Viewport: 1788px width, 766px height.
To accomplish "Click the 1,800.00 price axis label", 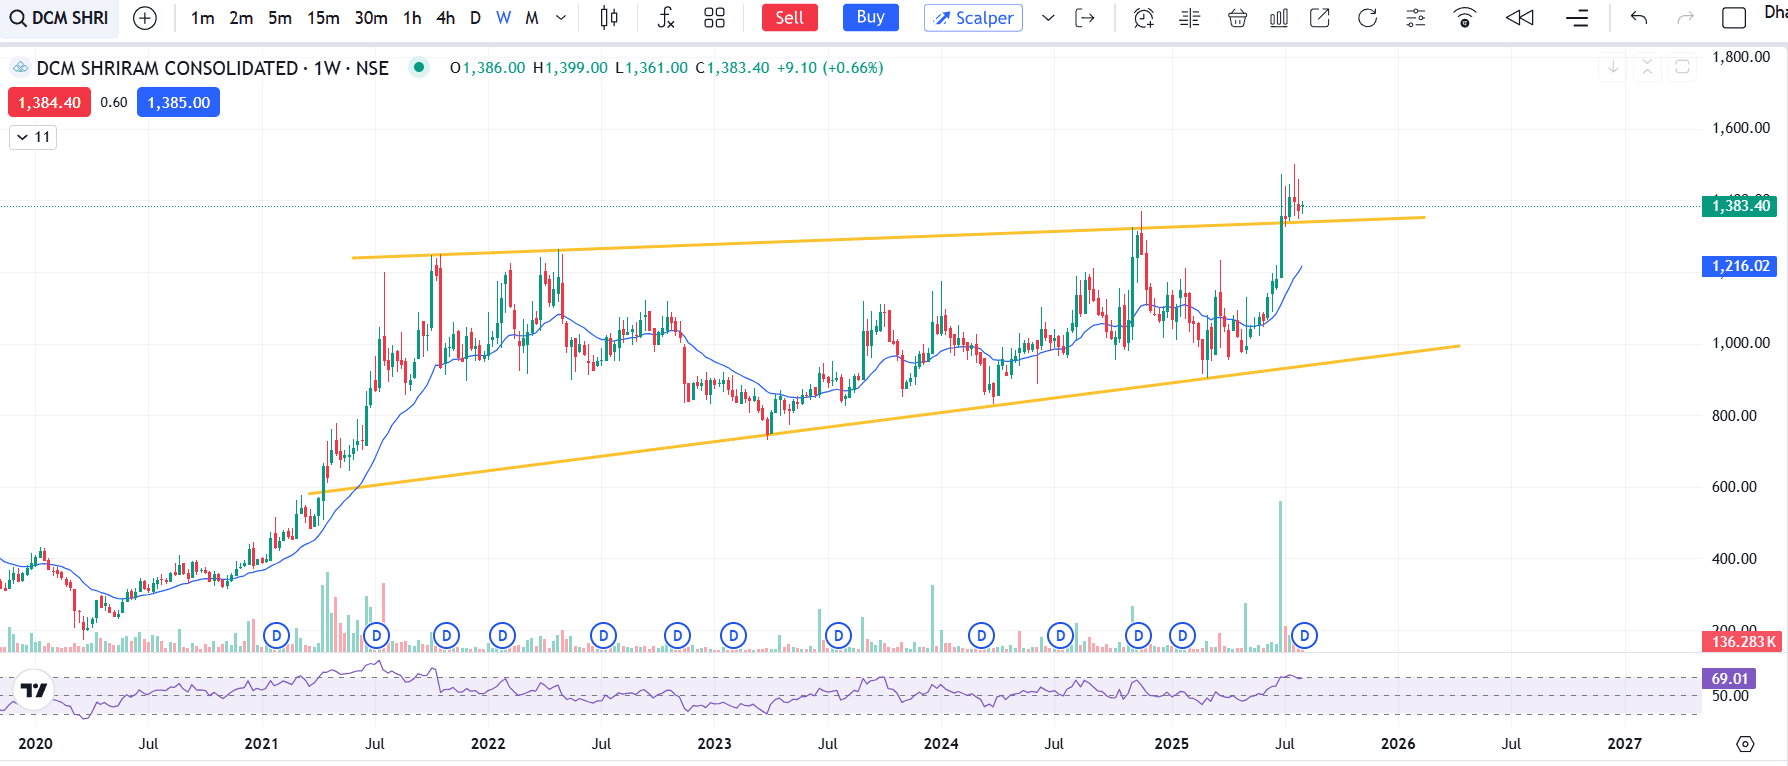I will point(1741,57).
